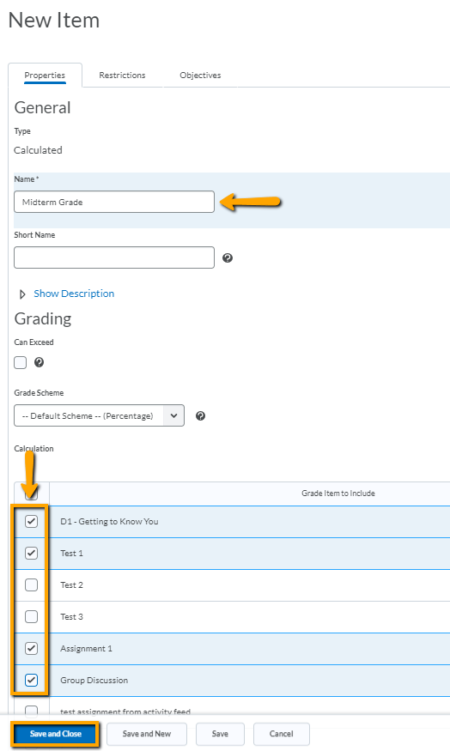Uncheck the Test 1 grade item
This screenshot has height=751, width=450.
coord(31,553)
